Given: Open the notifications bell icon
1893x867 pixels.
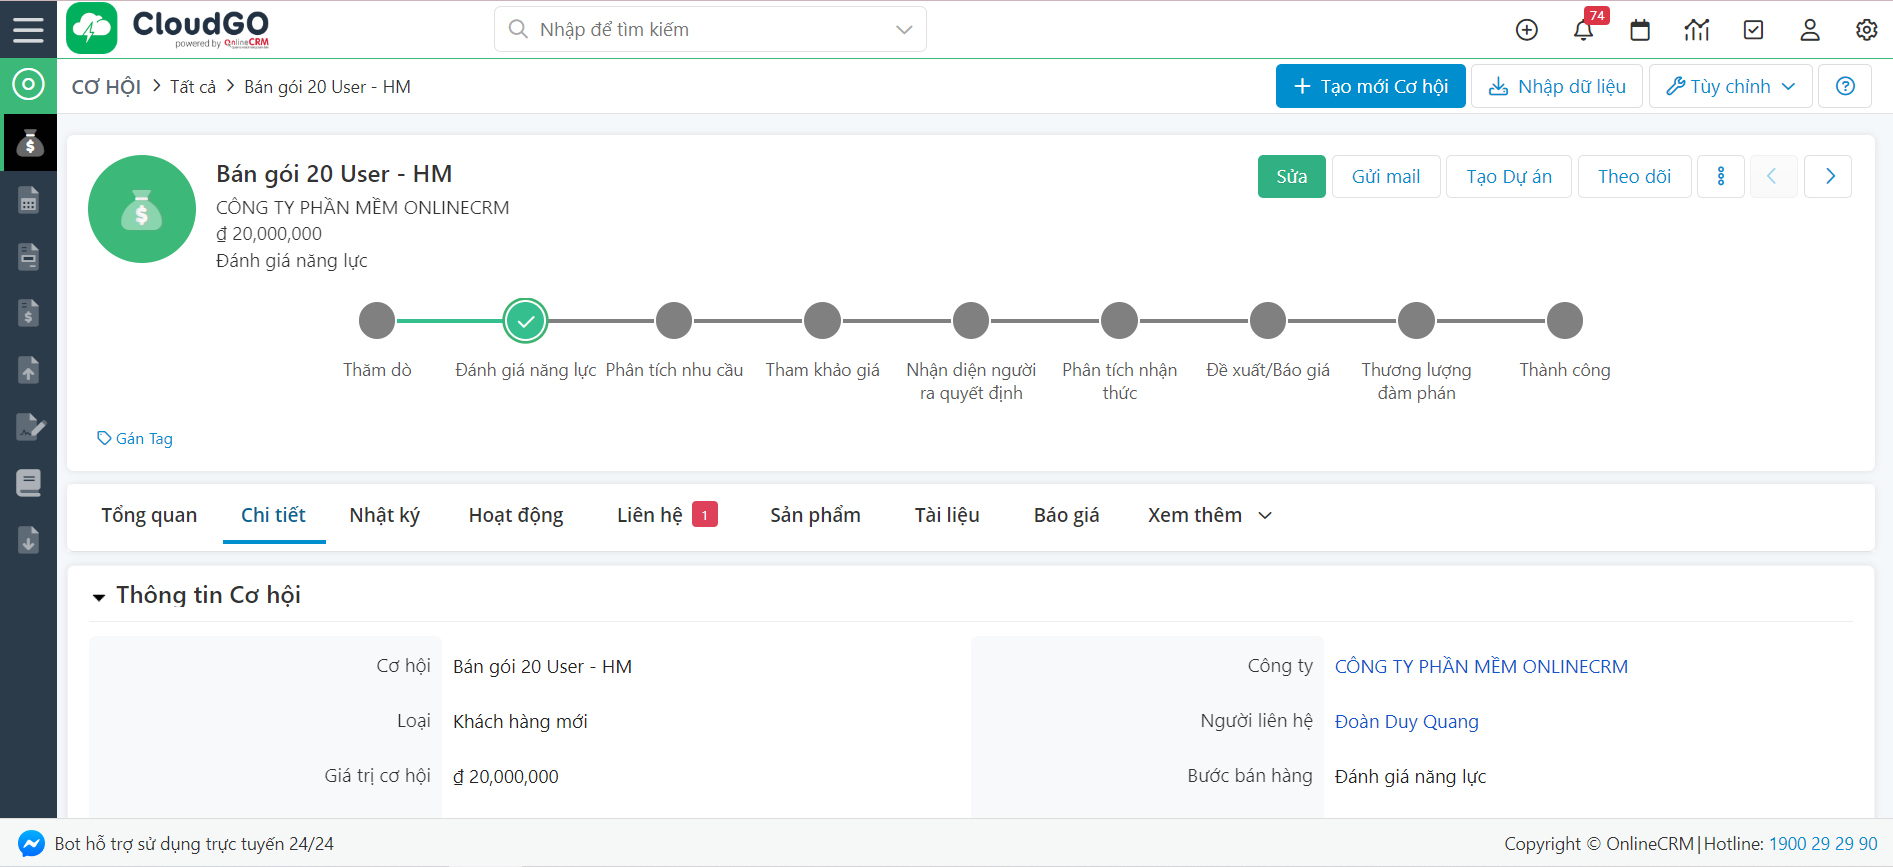Looking at the screenshot, I should coord(1583,30).
